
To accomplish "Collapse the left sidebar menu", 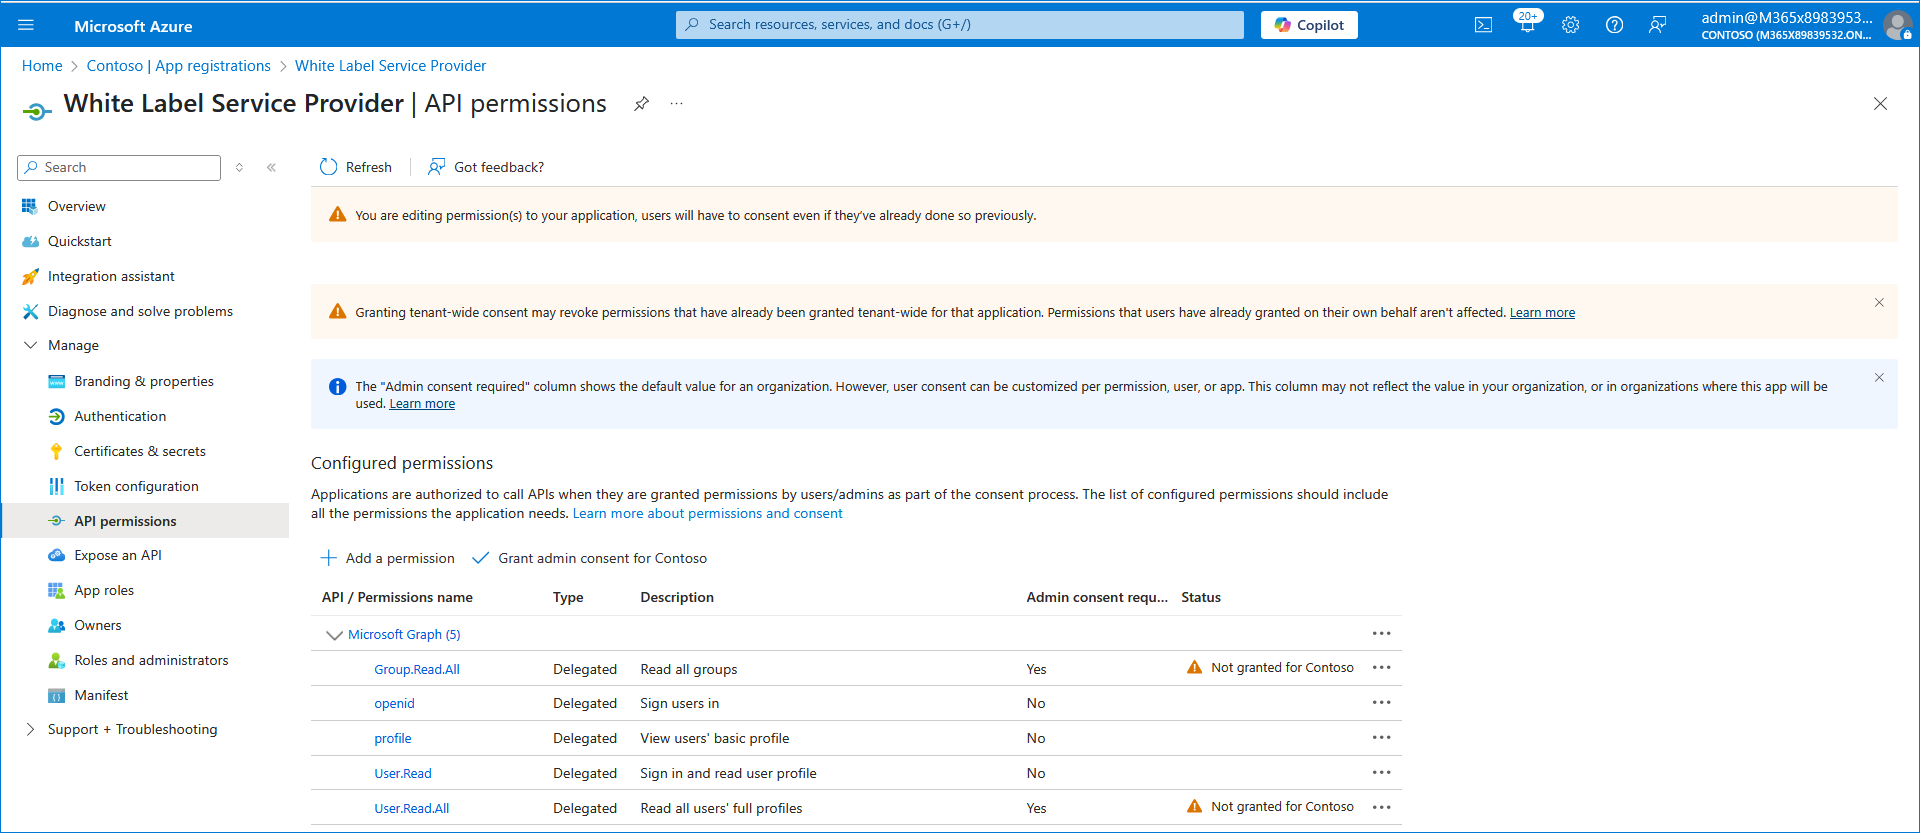I will (271, 168).
